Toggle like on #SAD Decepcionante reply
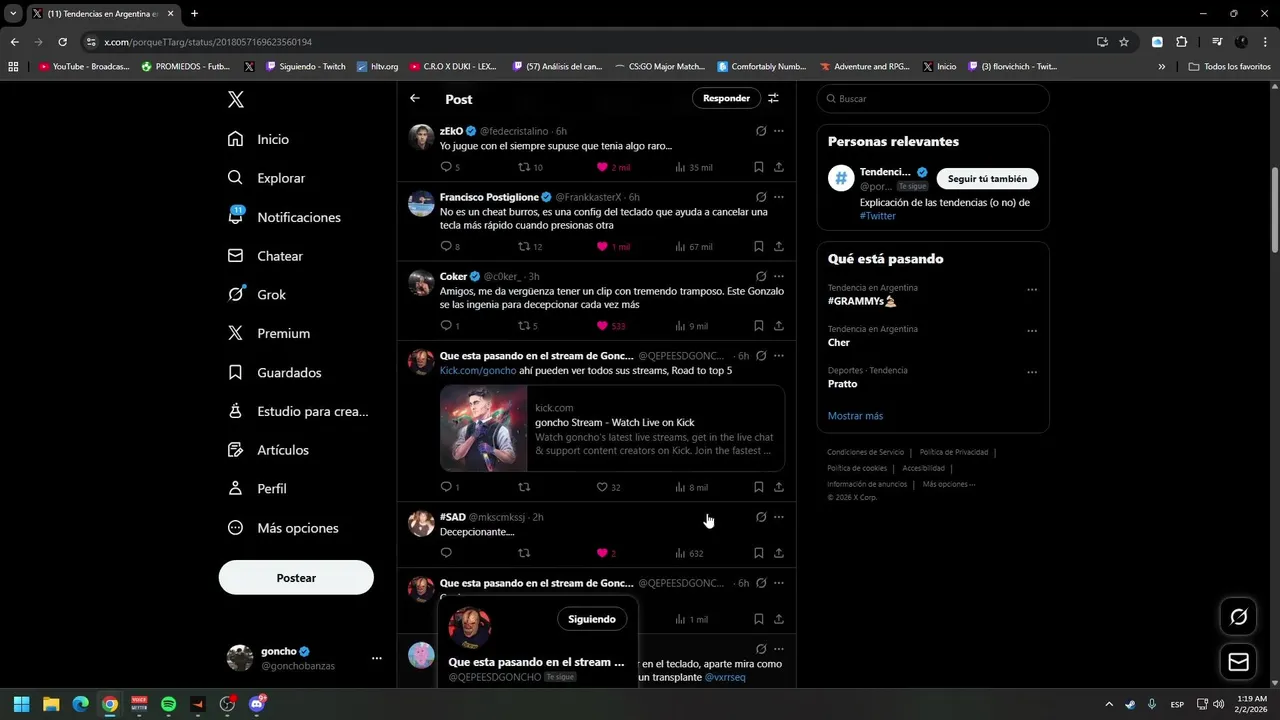 coord(602,553)
